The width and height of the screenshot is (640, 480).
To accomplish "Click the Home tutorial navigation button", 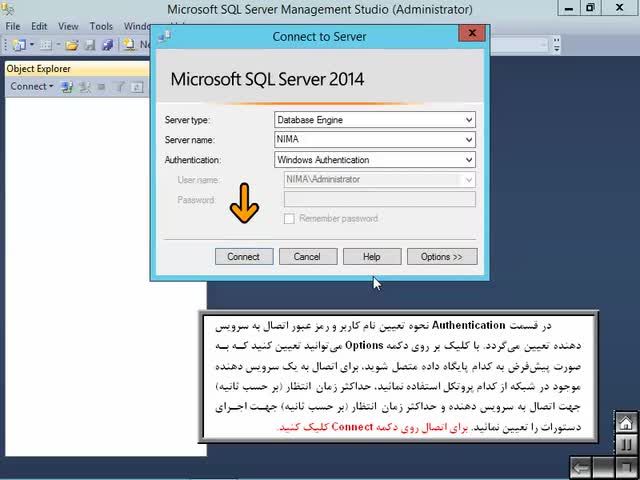I will pos(625,423).
